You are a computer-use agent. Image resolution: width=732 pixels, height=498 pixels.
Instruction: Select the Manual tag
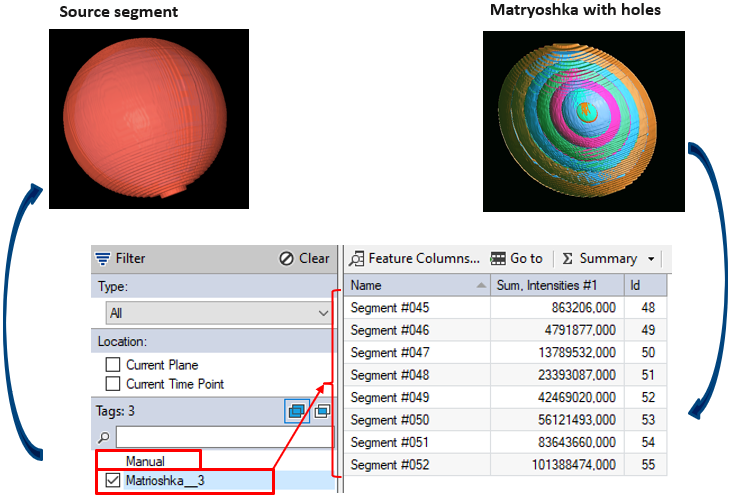pyautogui.click(x=146, y=461)
